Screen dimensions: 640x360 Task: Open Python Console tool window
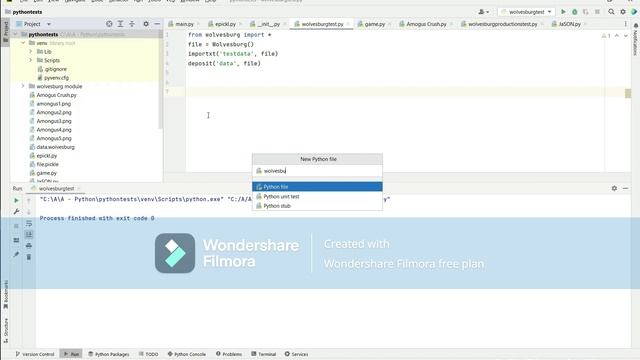click(187, 354)
